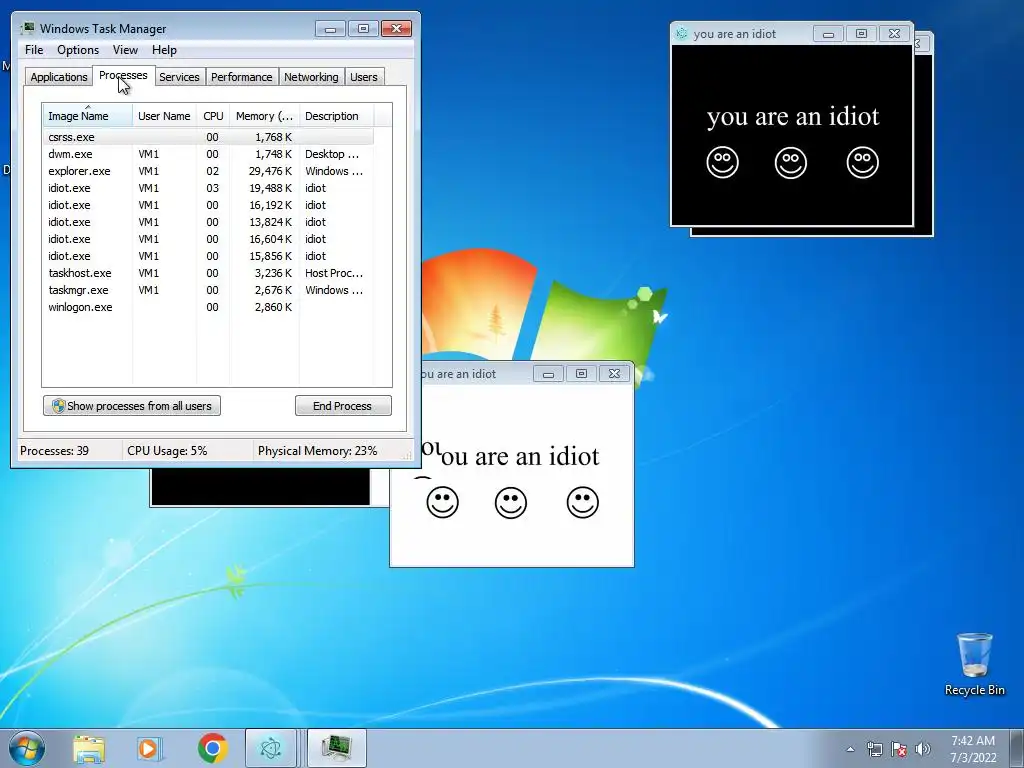Click the black idiot window's title icon
This screenshot has width=1024, height=768.
[x=682, y=33]
